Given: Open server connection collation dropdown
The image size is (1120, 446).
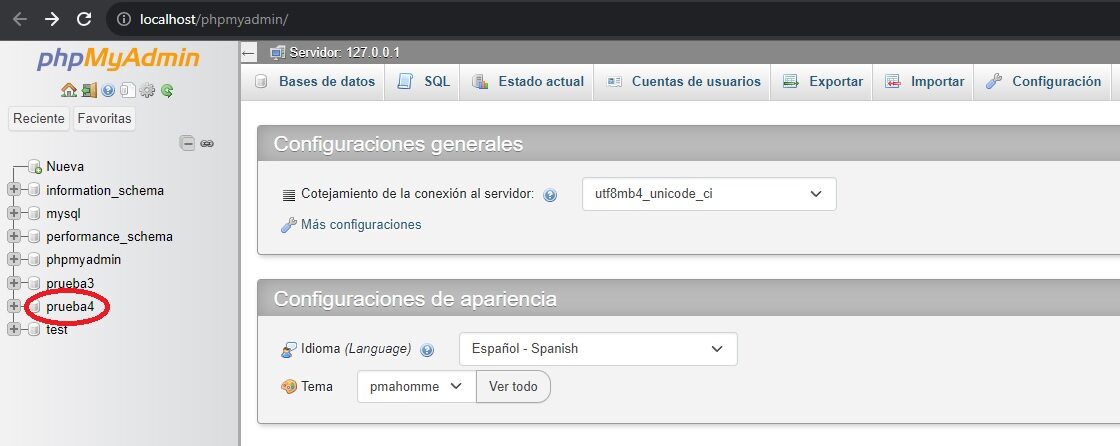Looking at the screenshot, I should coord(709,194).
